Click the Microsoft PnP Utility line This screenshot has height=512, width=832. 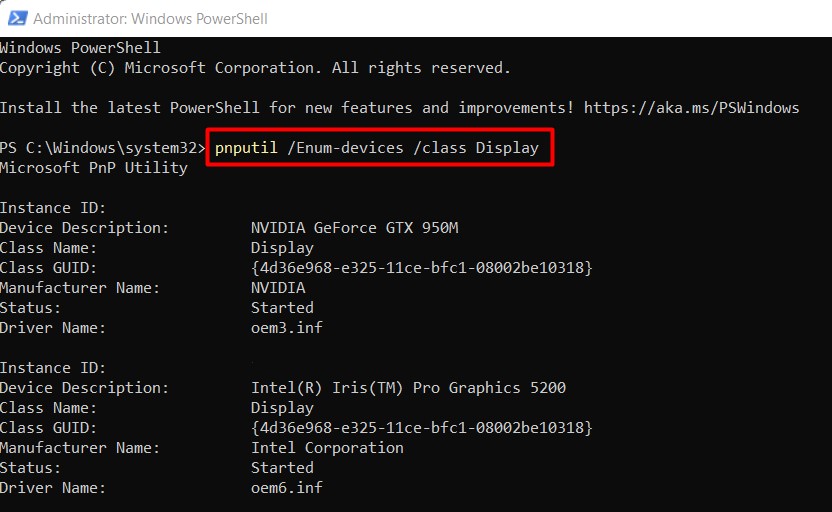tap(94, 168)
